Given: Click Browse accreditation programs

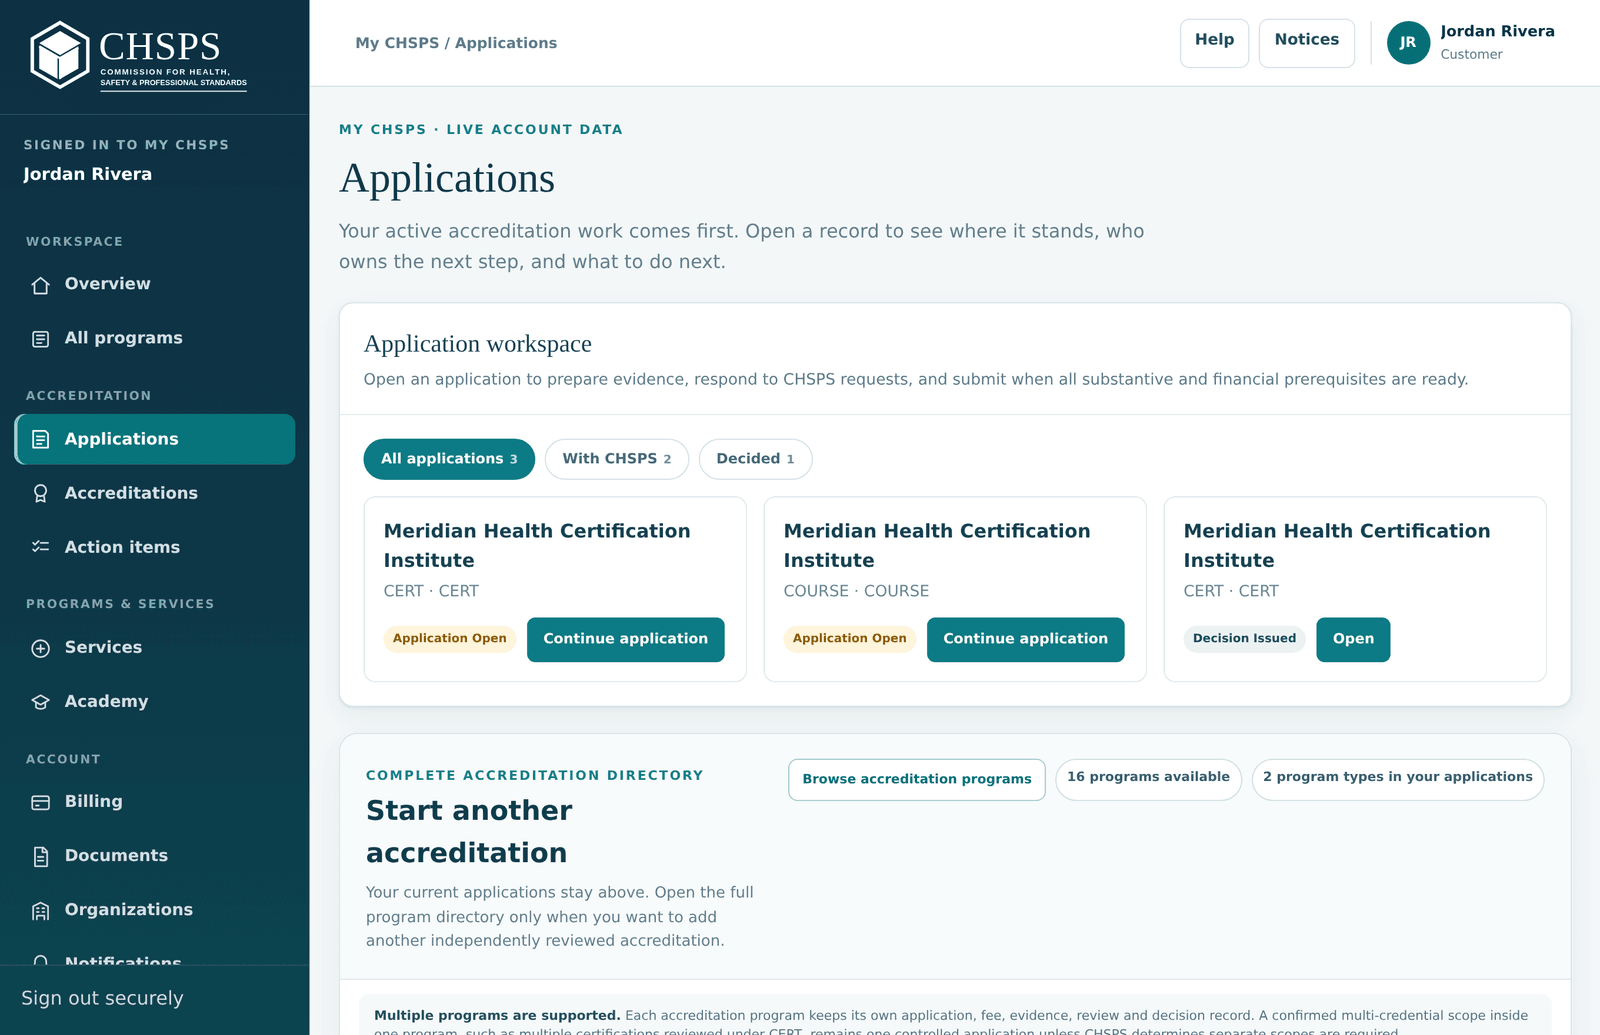Looking at the screenshot, I should tap(916, 779).
